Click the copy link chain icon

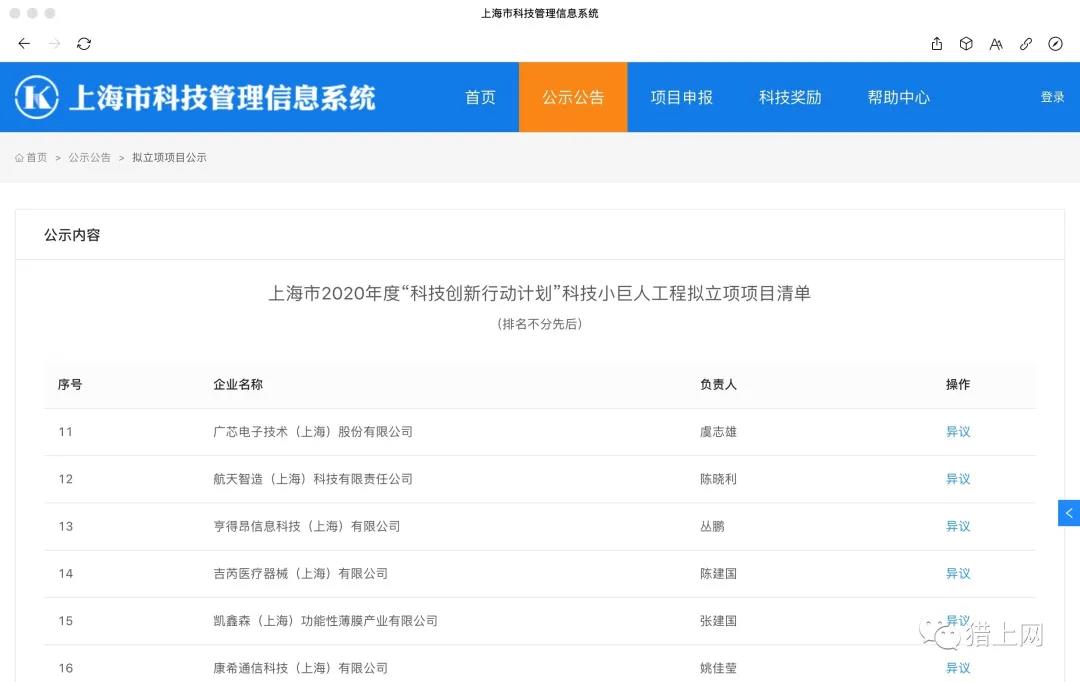[1026, 44]
